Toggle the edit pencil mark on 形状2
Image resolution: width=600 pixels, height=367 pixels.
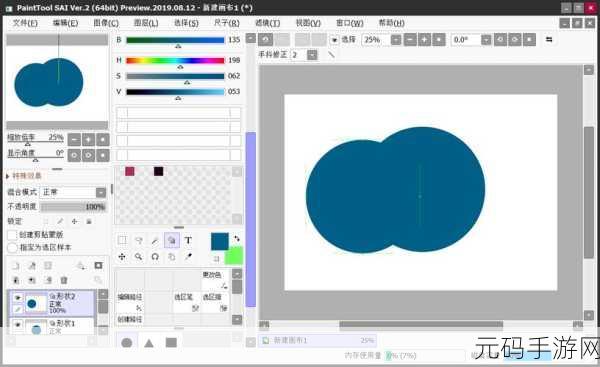(18, 309)
